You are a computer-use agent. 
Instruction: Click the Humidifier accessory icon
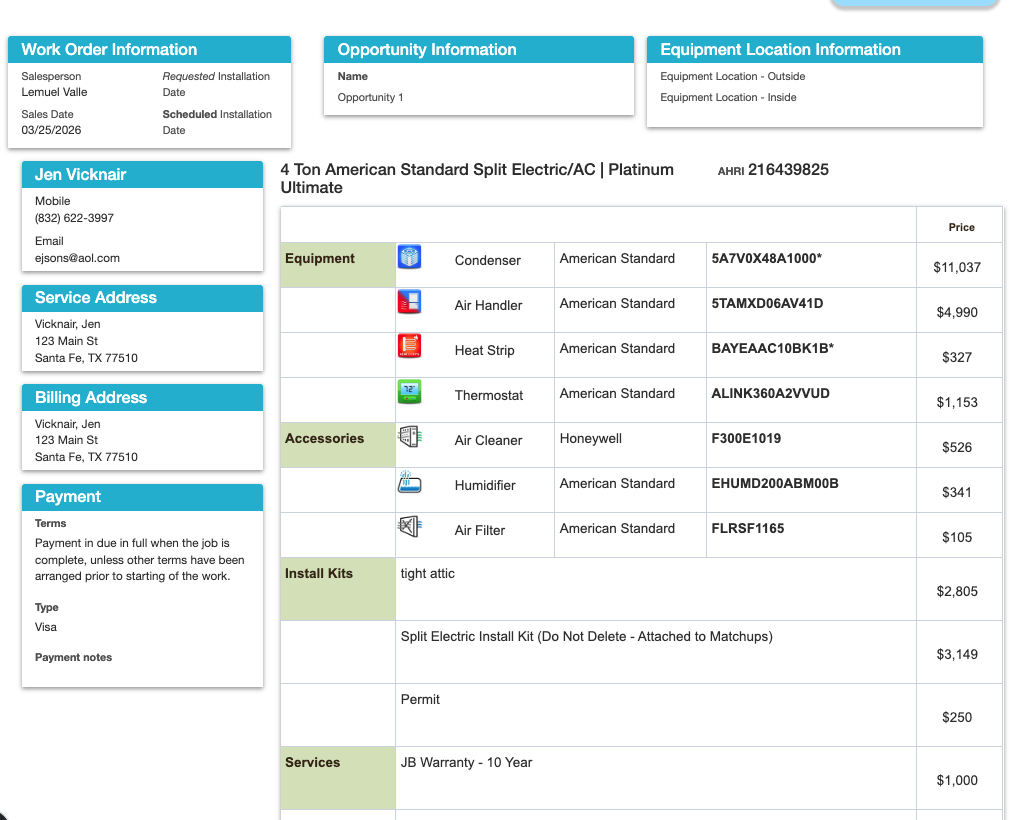[x=410, y=482]
